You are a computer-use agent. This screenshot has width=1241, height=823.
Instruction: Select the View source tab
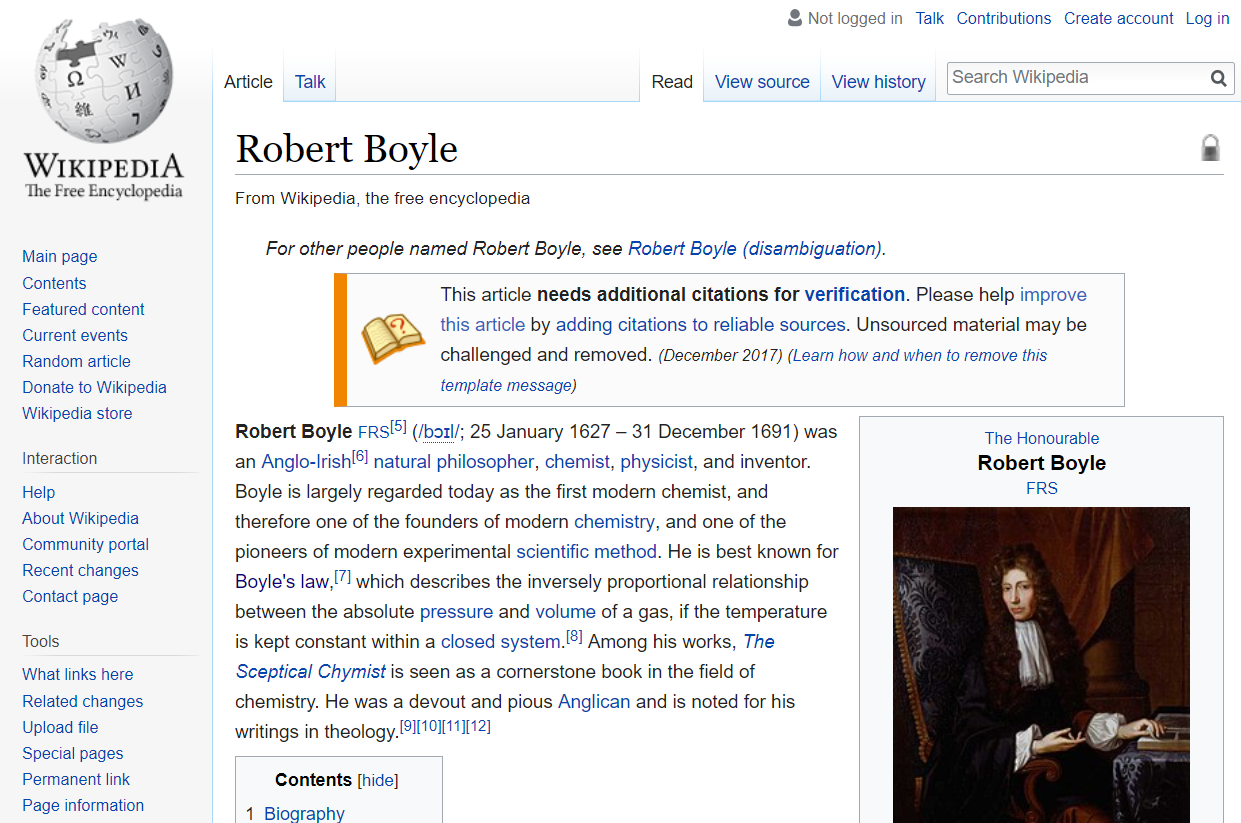click(x=762, y=82)
